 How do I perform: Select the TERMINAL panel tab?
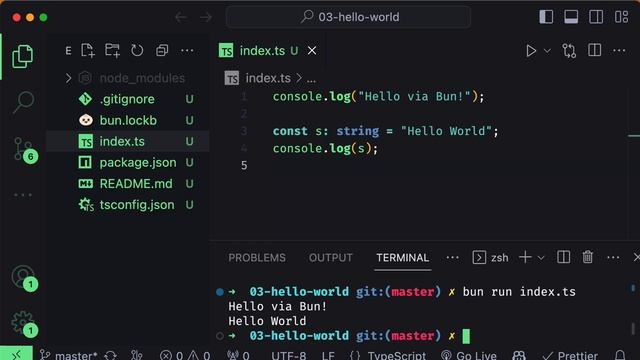[402, 258]
